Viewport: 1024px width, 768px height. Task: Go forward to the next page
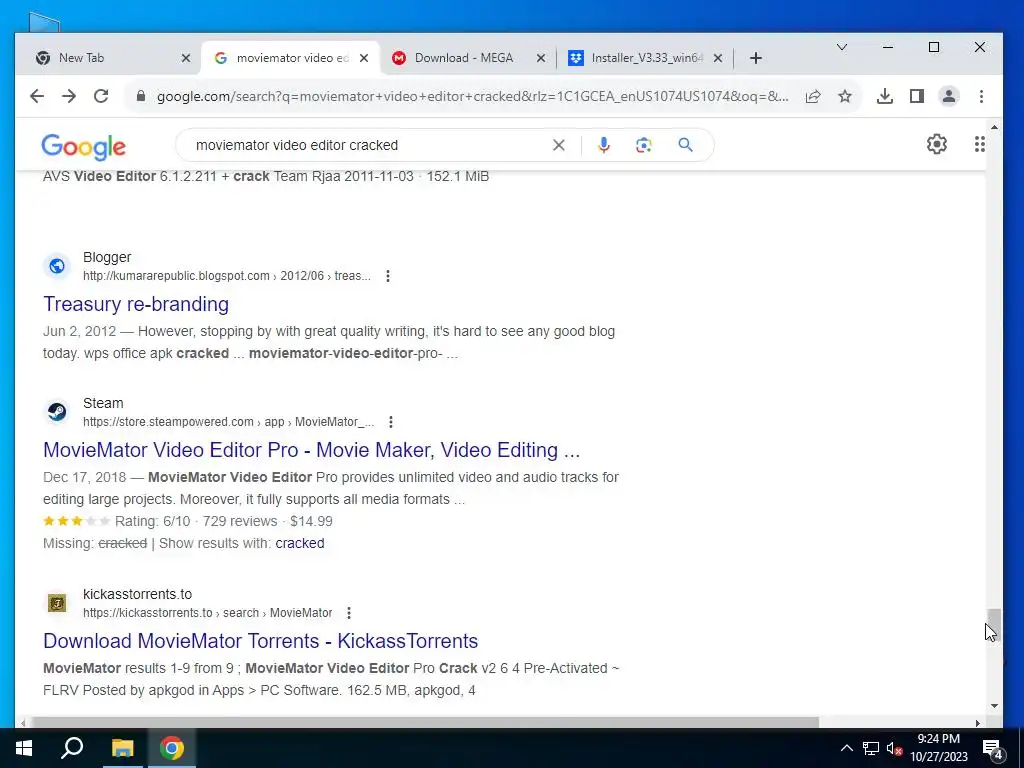click(x=69, y=97)
